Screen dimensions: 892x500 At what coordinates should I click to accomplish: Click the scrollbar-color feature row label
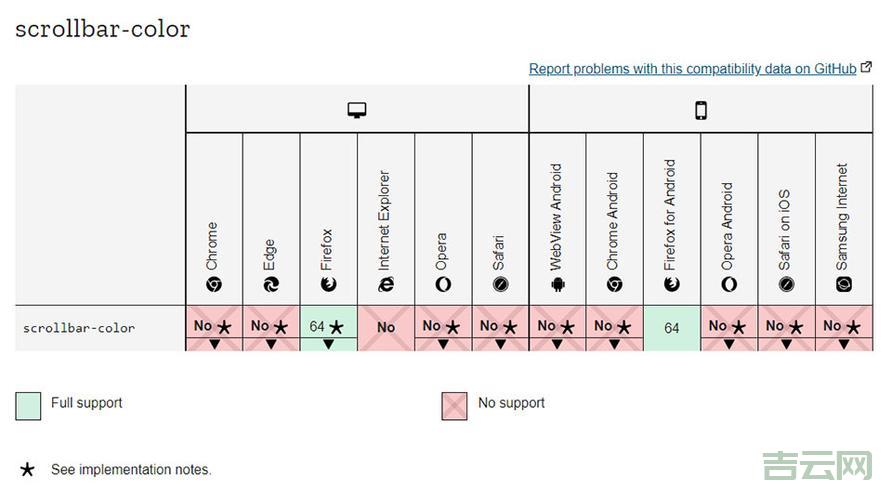79,328
